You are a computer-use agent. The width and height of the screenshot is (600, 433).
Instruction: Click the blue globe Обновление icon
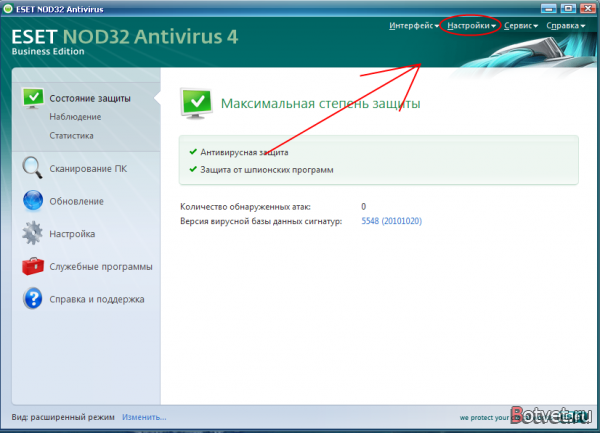pyautogui.click(x=33, y=200)
